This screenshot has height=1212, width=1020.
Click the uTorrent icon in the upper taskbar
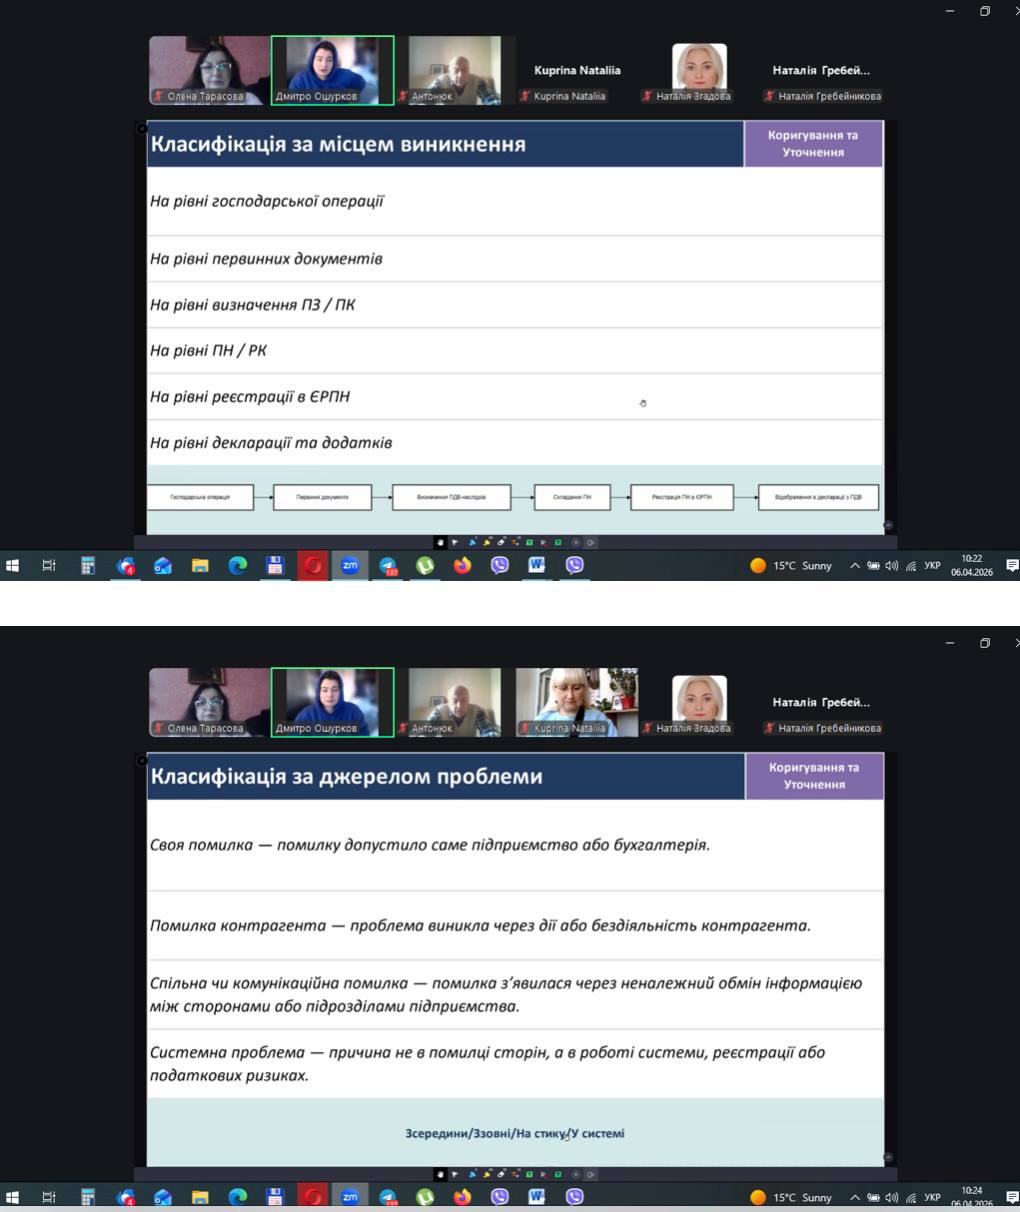pyautogui.click(x=425, y=566)
